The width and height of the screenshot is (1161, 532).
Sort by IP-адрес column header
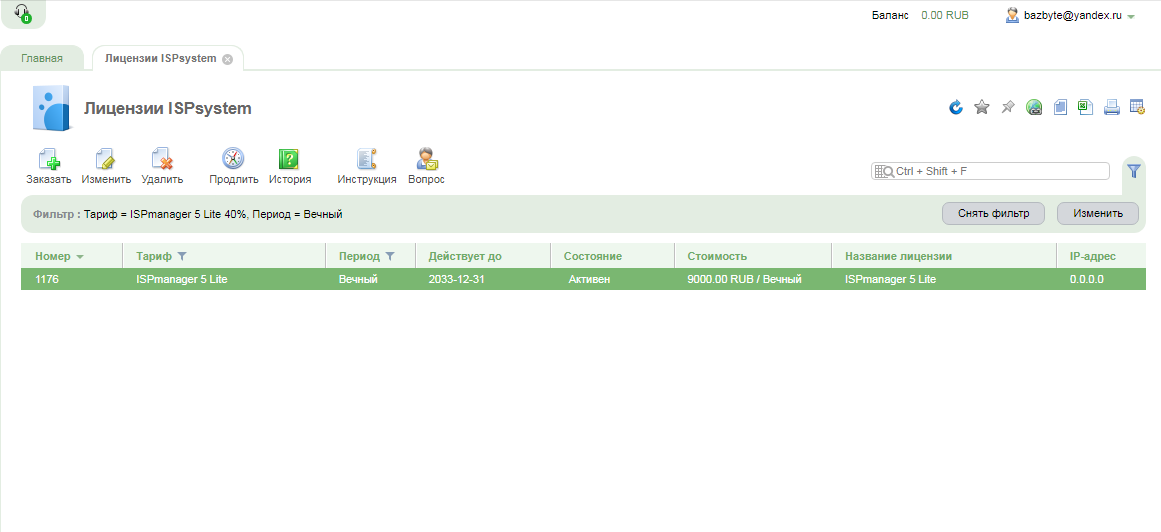click(1093, 256)
